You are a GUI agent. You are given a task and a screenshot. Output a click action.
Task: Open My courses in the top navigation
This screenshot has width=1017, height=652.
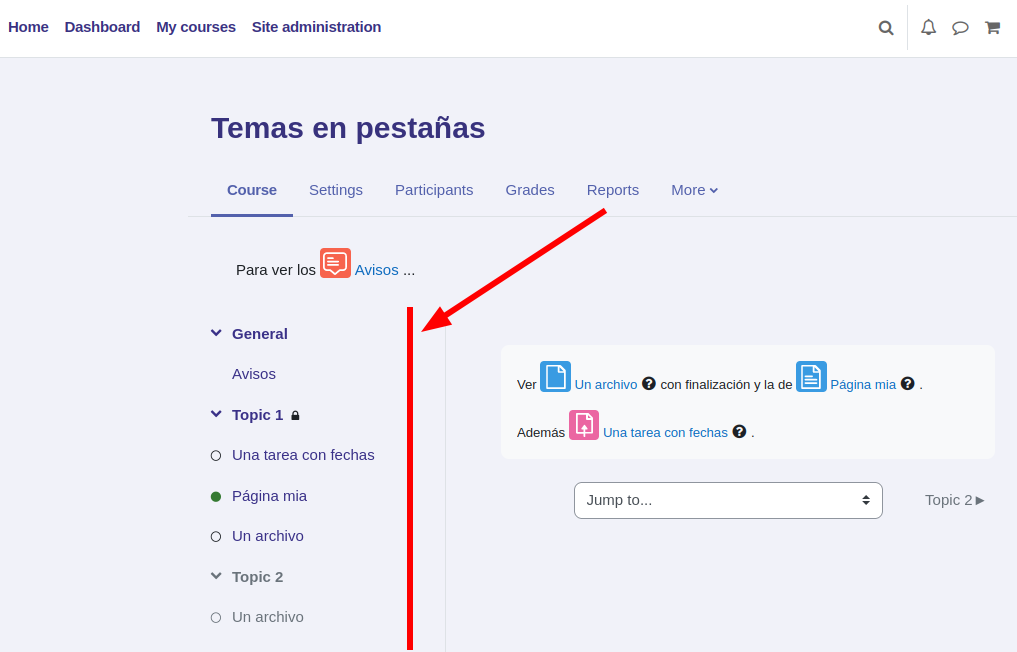click(x=196, y=27)
